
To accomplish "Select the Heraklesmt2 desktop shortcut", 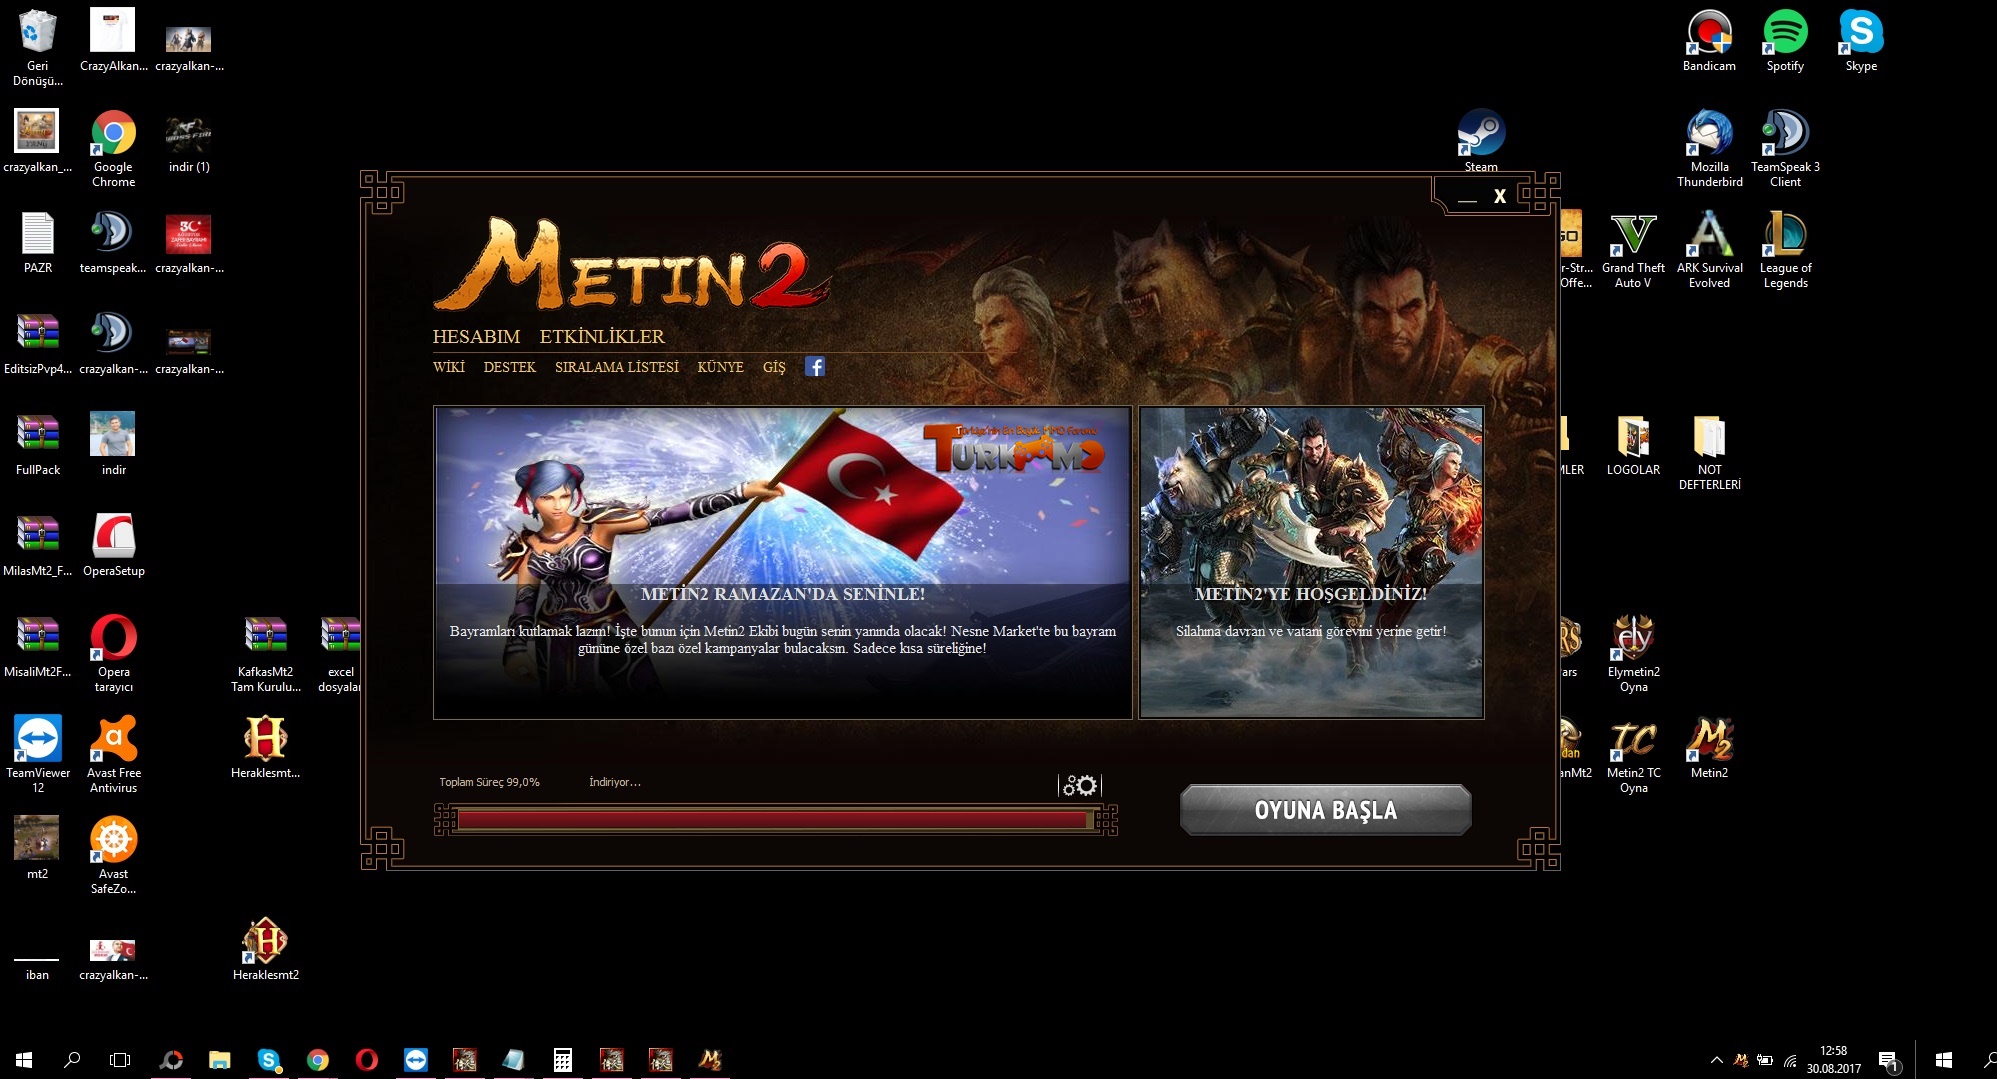I will (x=266, y=949).
